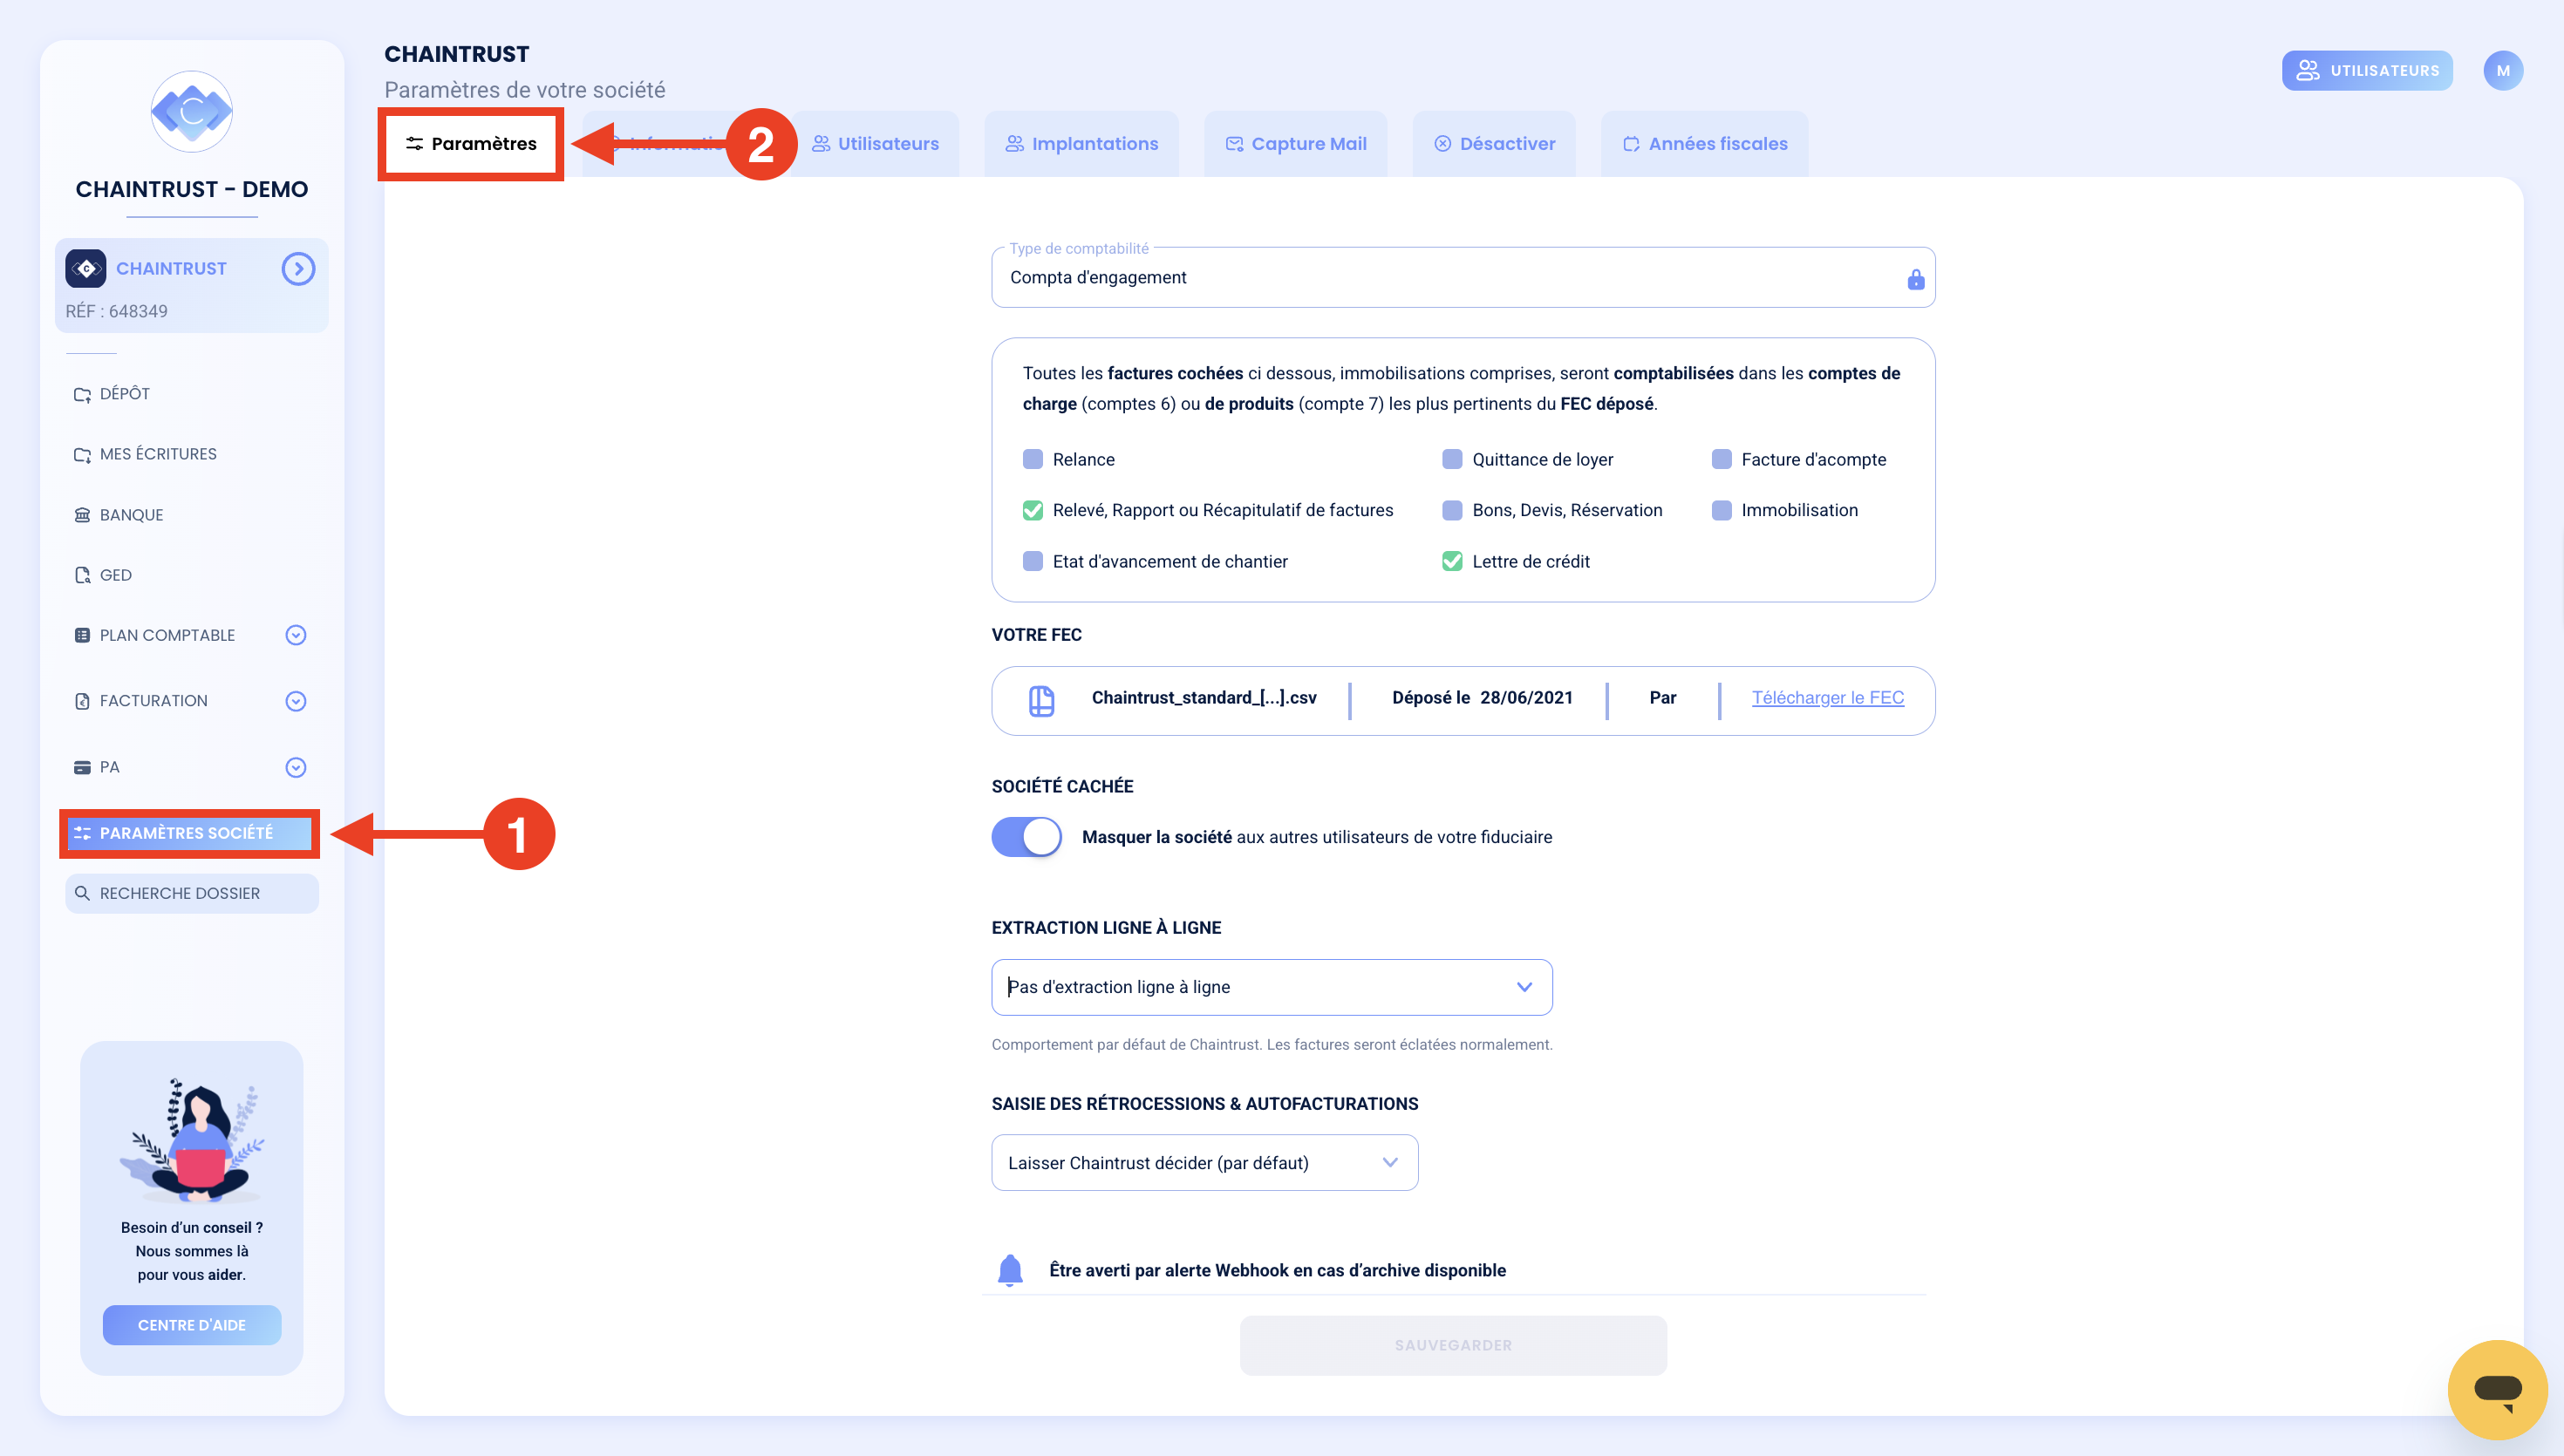Uncheck the Lettre de crédit checkbox

click(1452, 561)
